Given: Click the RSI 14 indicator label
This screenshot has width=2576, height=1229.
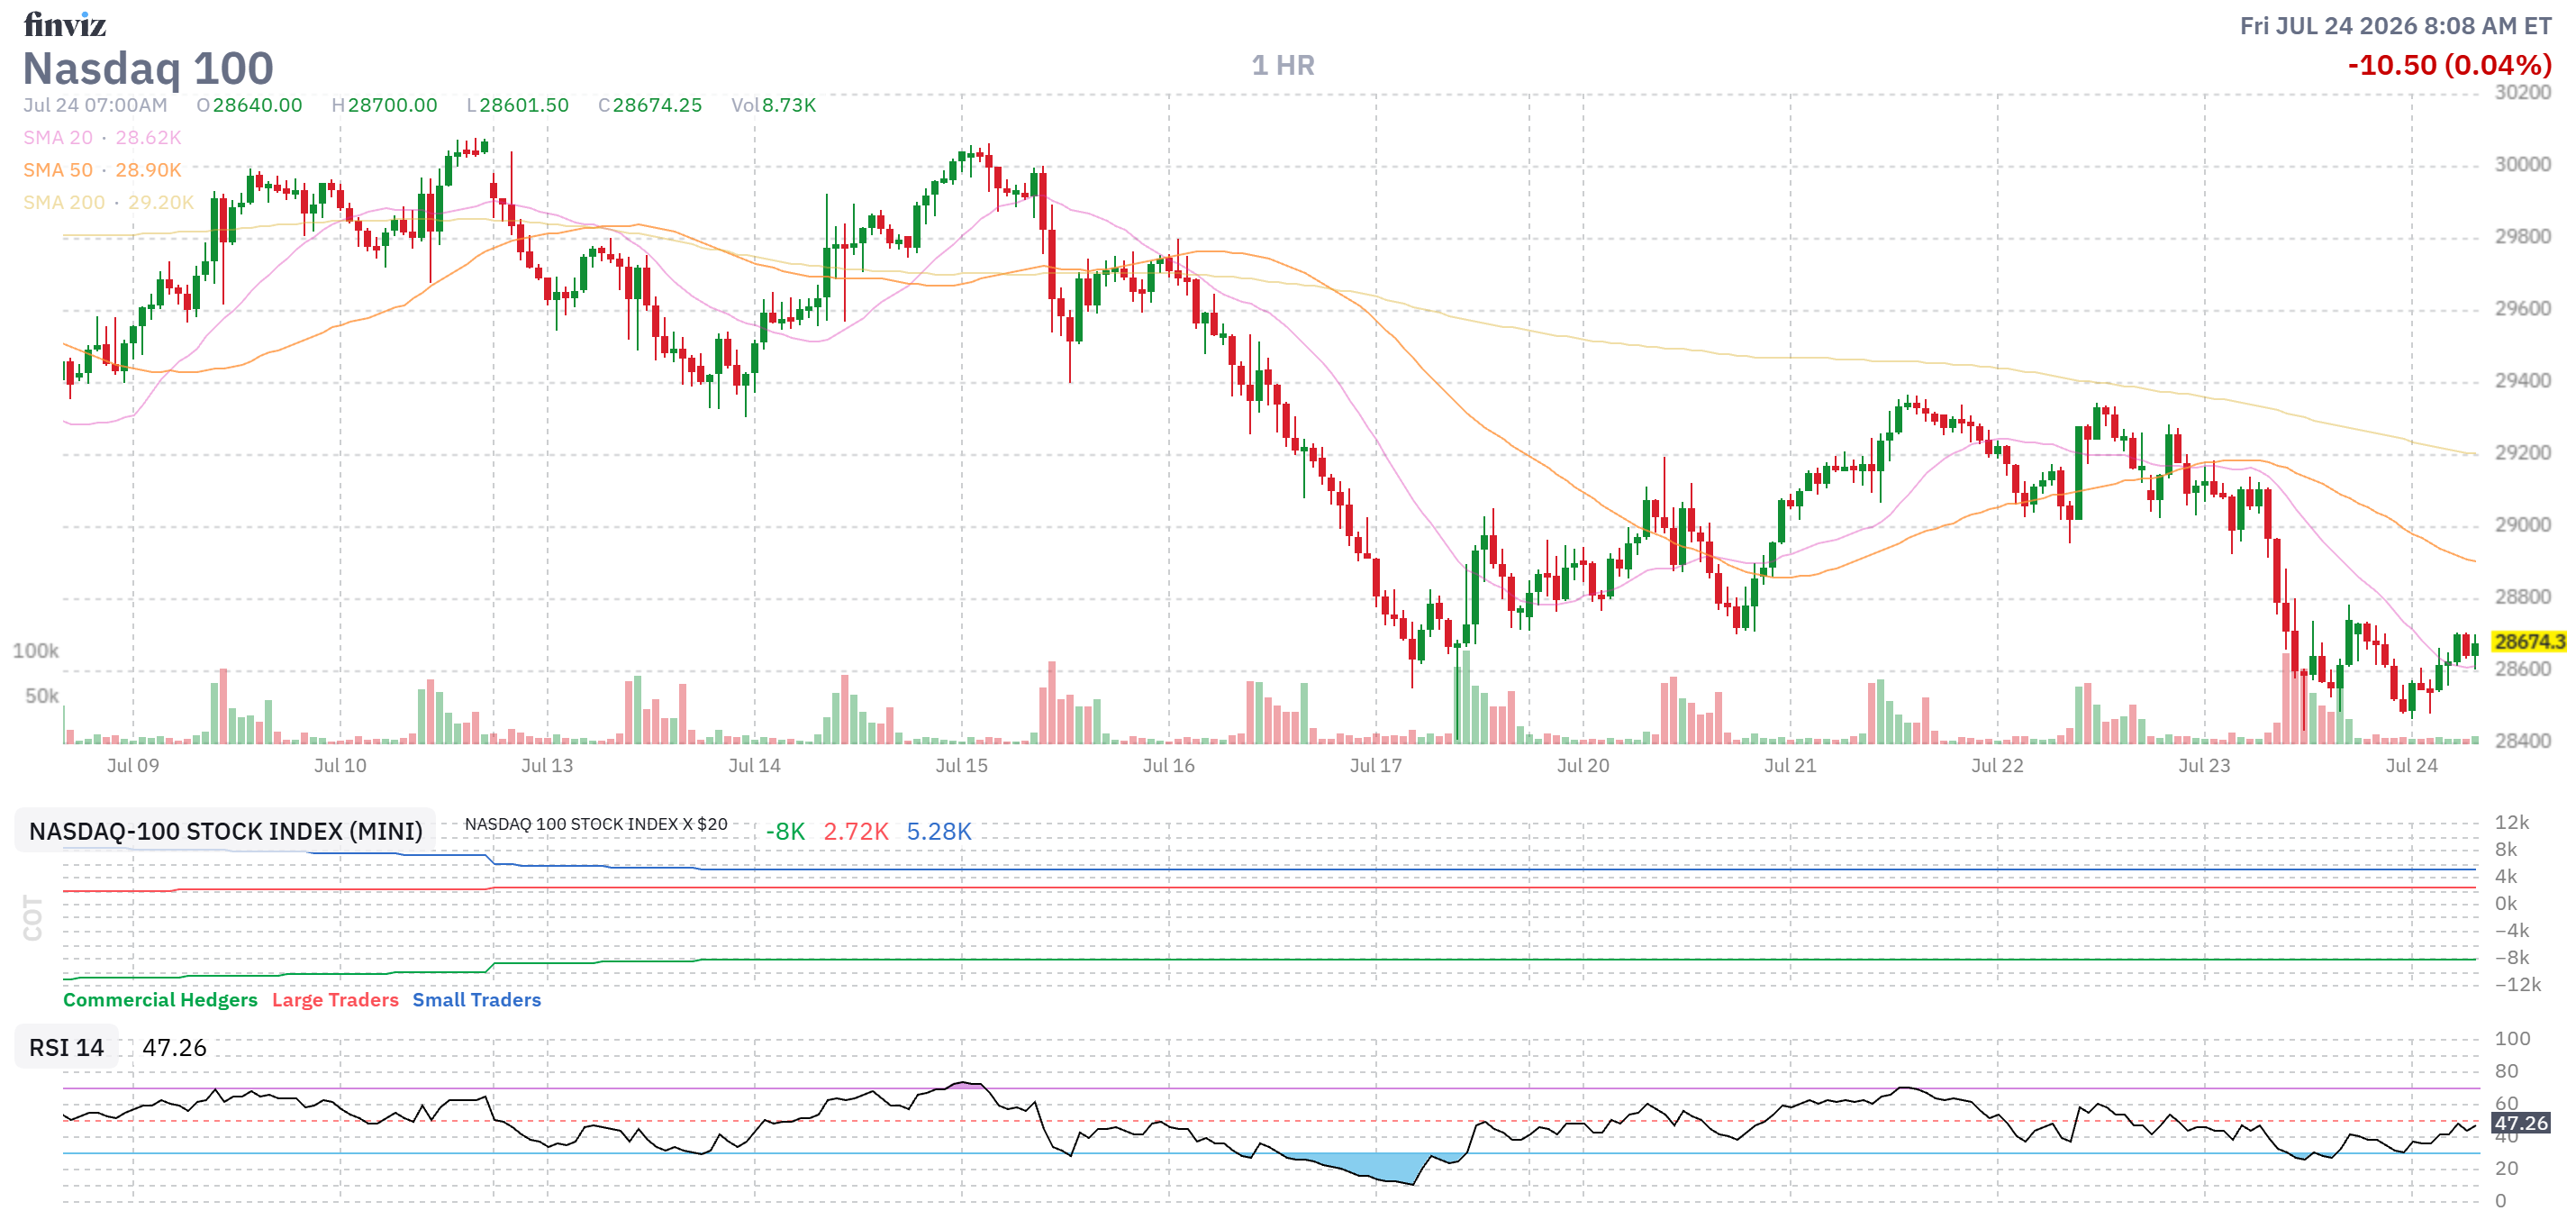Looking at the screenshot, I should tap(66, 1047).
